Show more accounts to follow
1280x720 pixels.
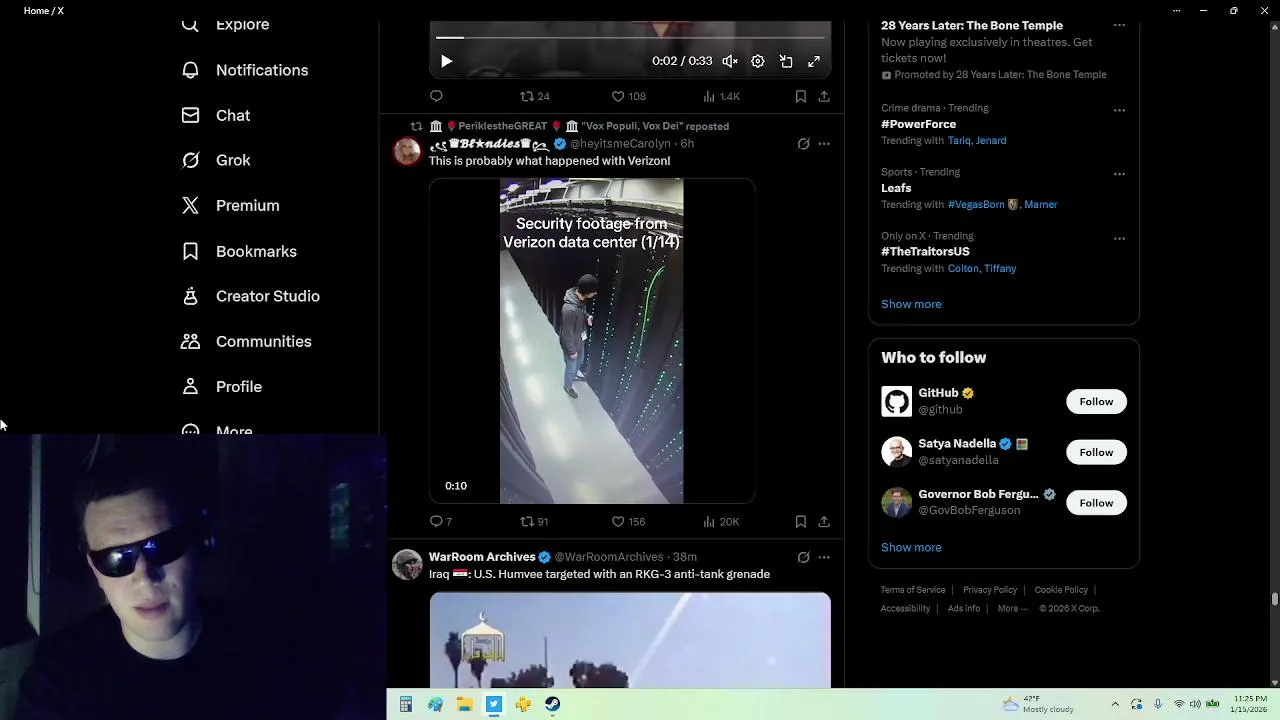[911, 547]
